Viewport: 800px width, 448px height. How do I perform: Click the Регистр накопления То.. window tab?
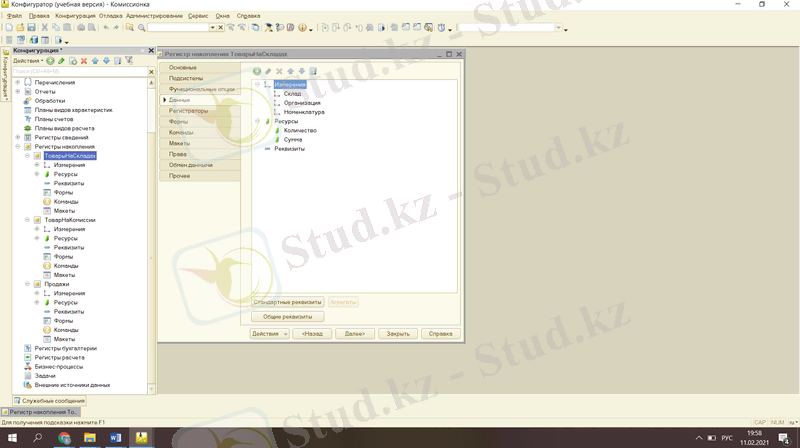(40, 412)
